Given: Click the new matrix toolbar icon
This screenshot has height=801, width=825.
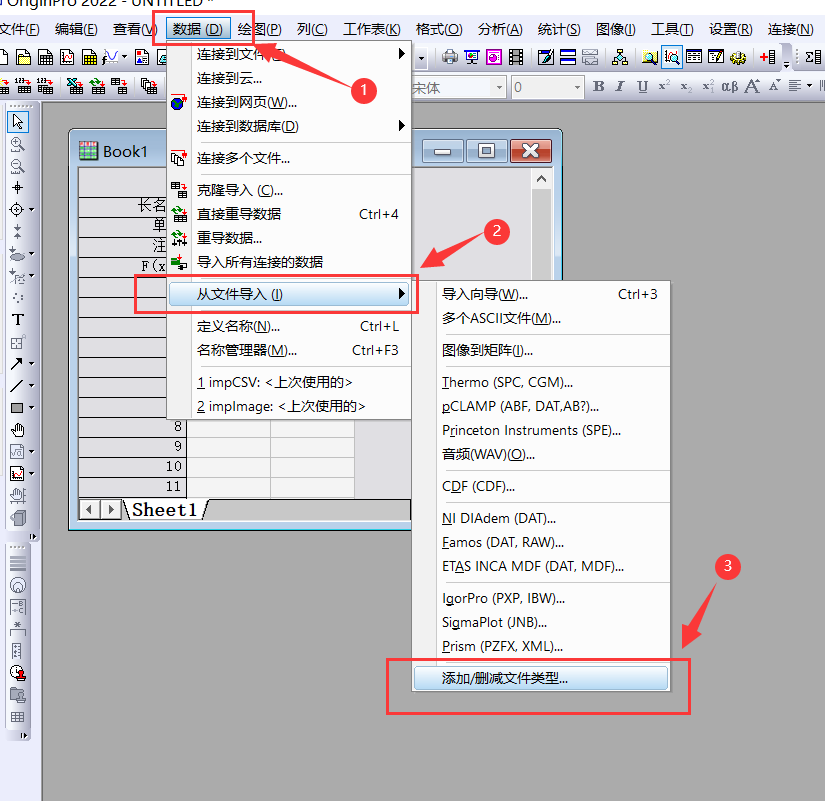Looking at the screenshot, I should pos(89,57).
